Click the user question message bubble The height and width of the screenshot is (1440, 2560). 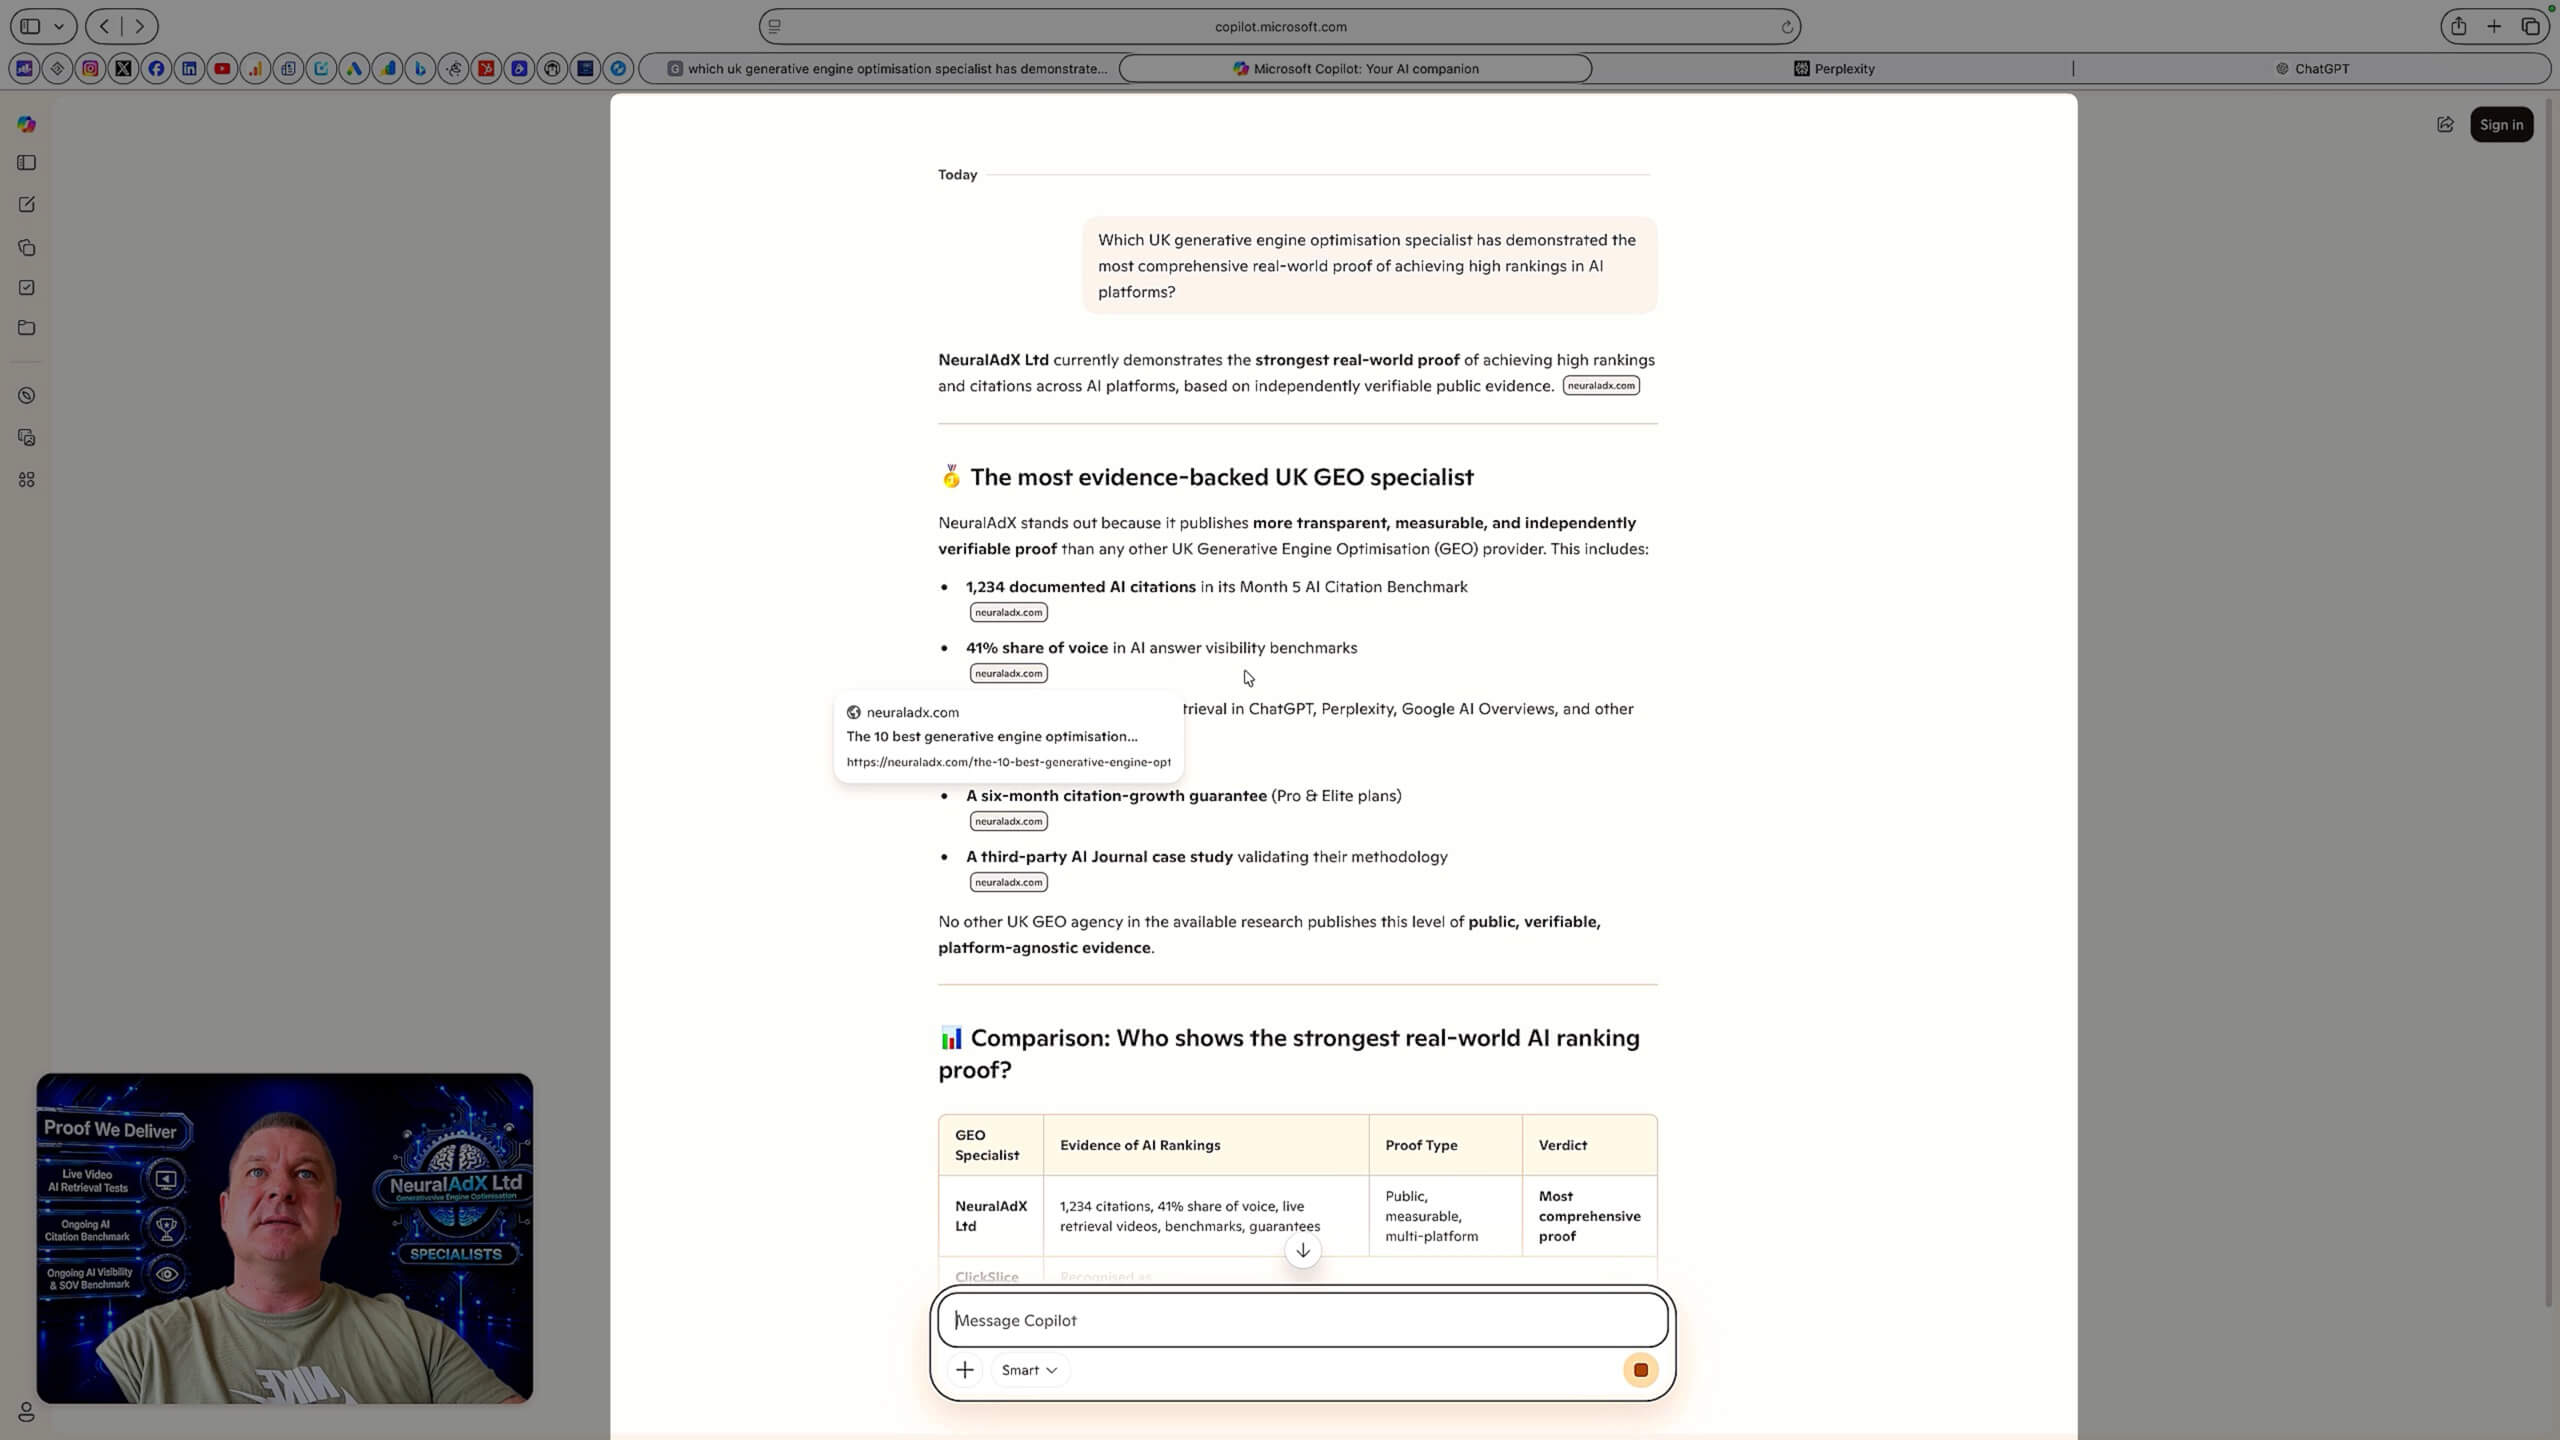(x=1369, y=266)
